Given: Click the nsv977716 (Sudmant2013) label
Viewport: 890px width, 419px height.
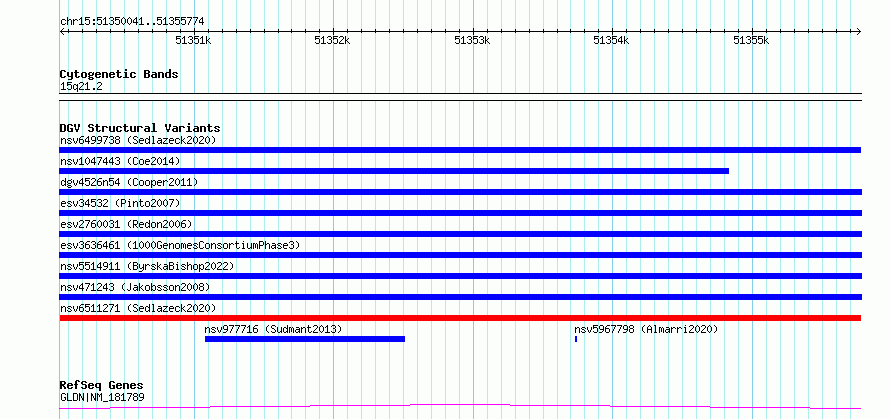Looking at the screenshot, I should click(x=273, y=329).
